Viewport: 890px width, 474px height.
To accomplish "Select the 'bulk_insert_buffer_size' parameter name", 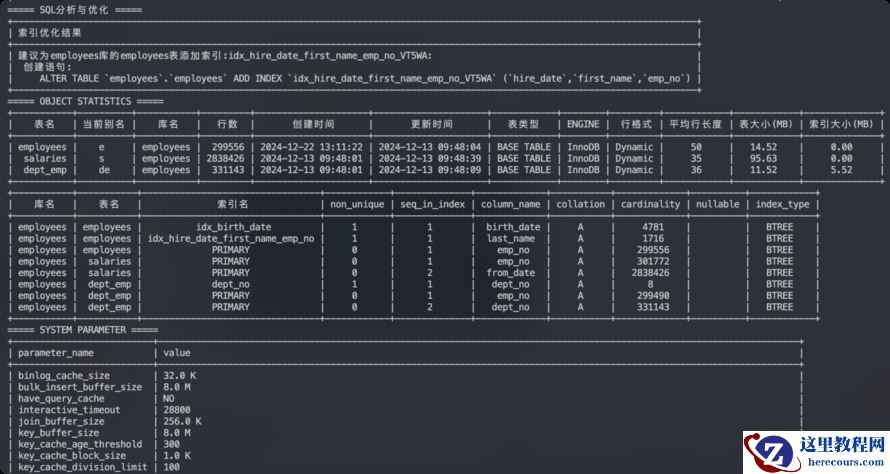I will click(80, 387).
